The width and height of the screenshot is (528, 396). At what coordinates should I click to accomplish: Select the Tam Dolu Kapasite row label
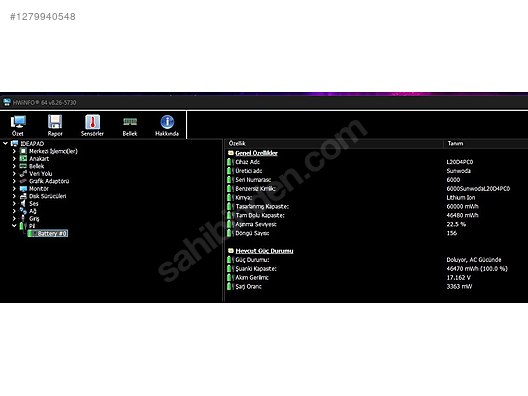coord(260,215)
